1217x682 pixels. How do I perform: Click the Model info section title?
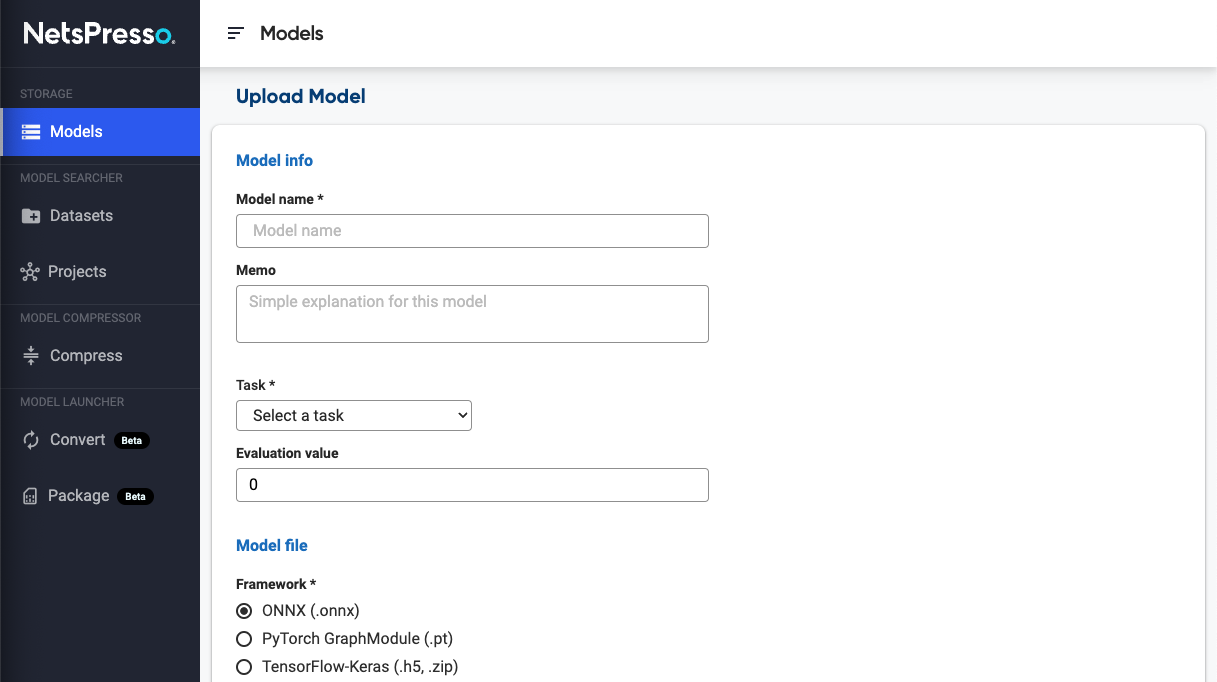[x=274, y=161]
